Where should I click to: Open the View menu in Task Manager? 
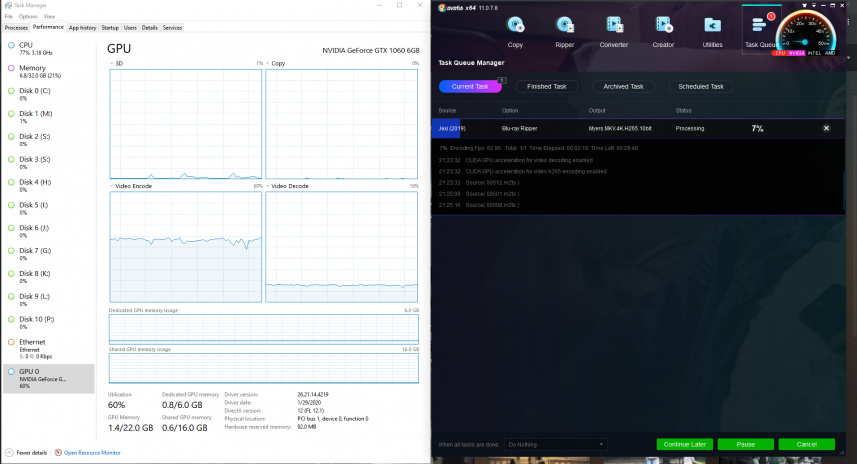click(49, 16)
